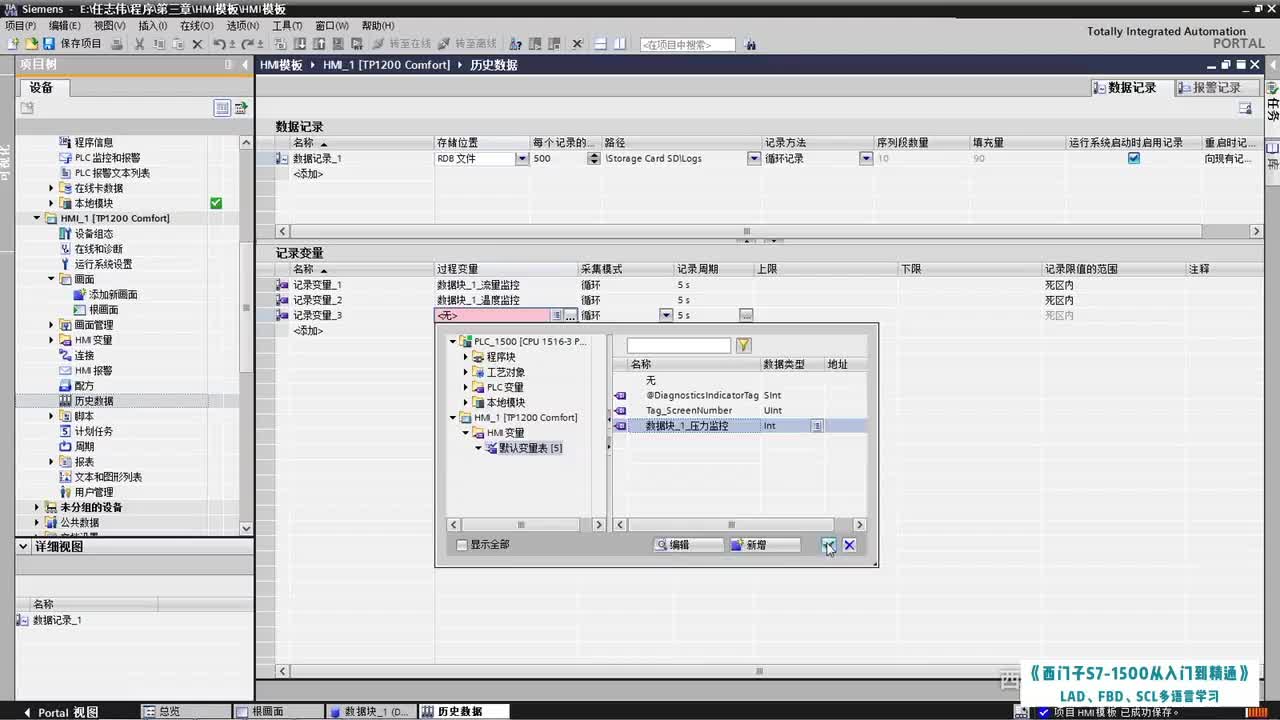Click the stepper for records count 500
The image size is (1280, 720).
[594, 158]
